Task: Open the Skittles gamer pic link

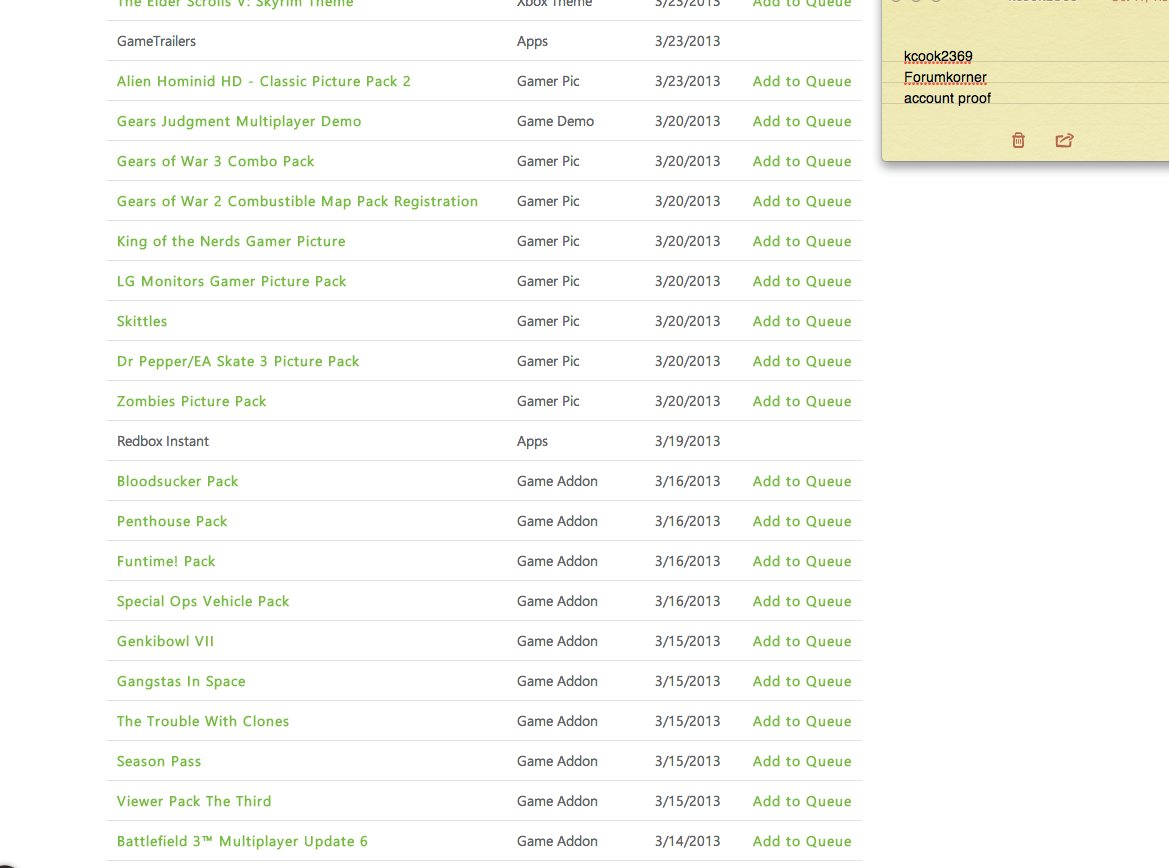Action: (x=142, y=321)
